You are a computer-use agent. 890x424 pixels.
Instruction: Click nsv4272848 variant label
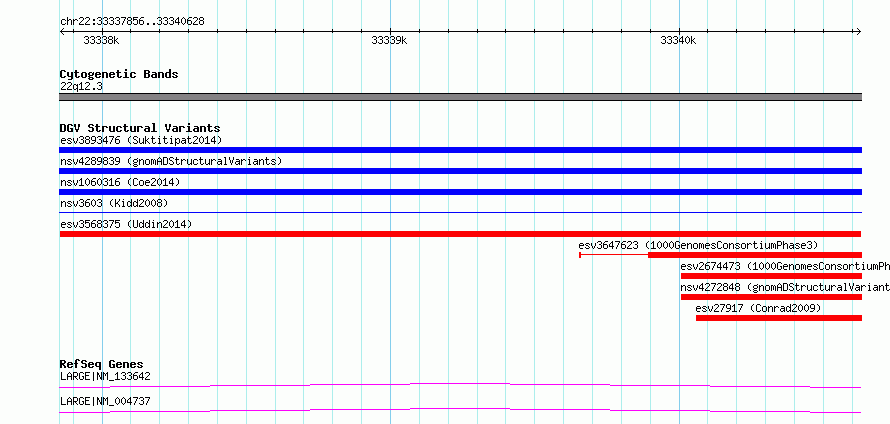click(x=785, y=287)
